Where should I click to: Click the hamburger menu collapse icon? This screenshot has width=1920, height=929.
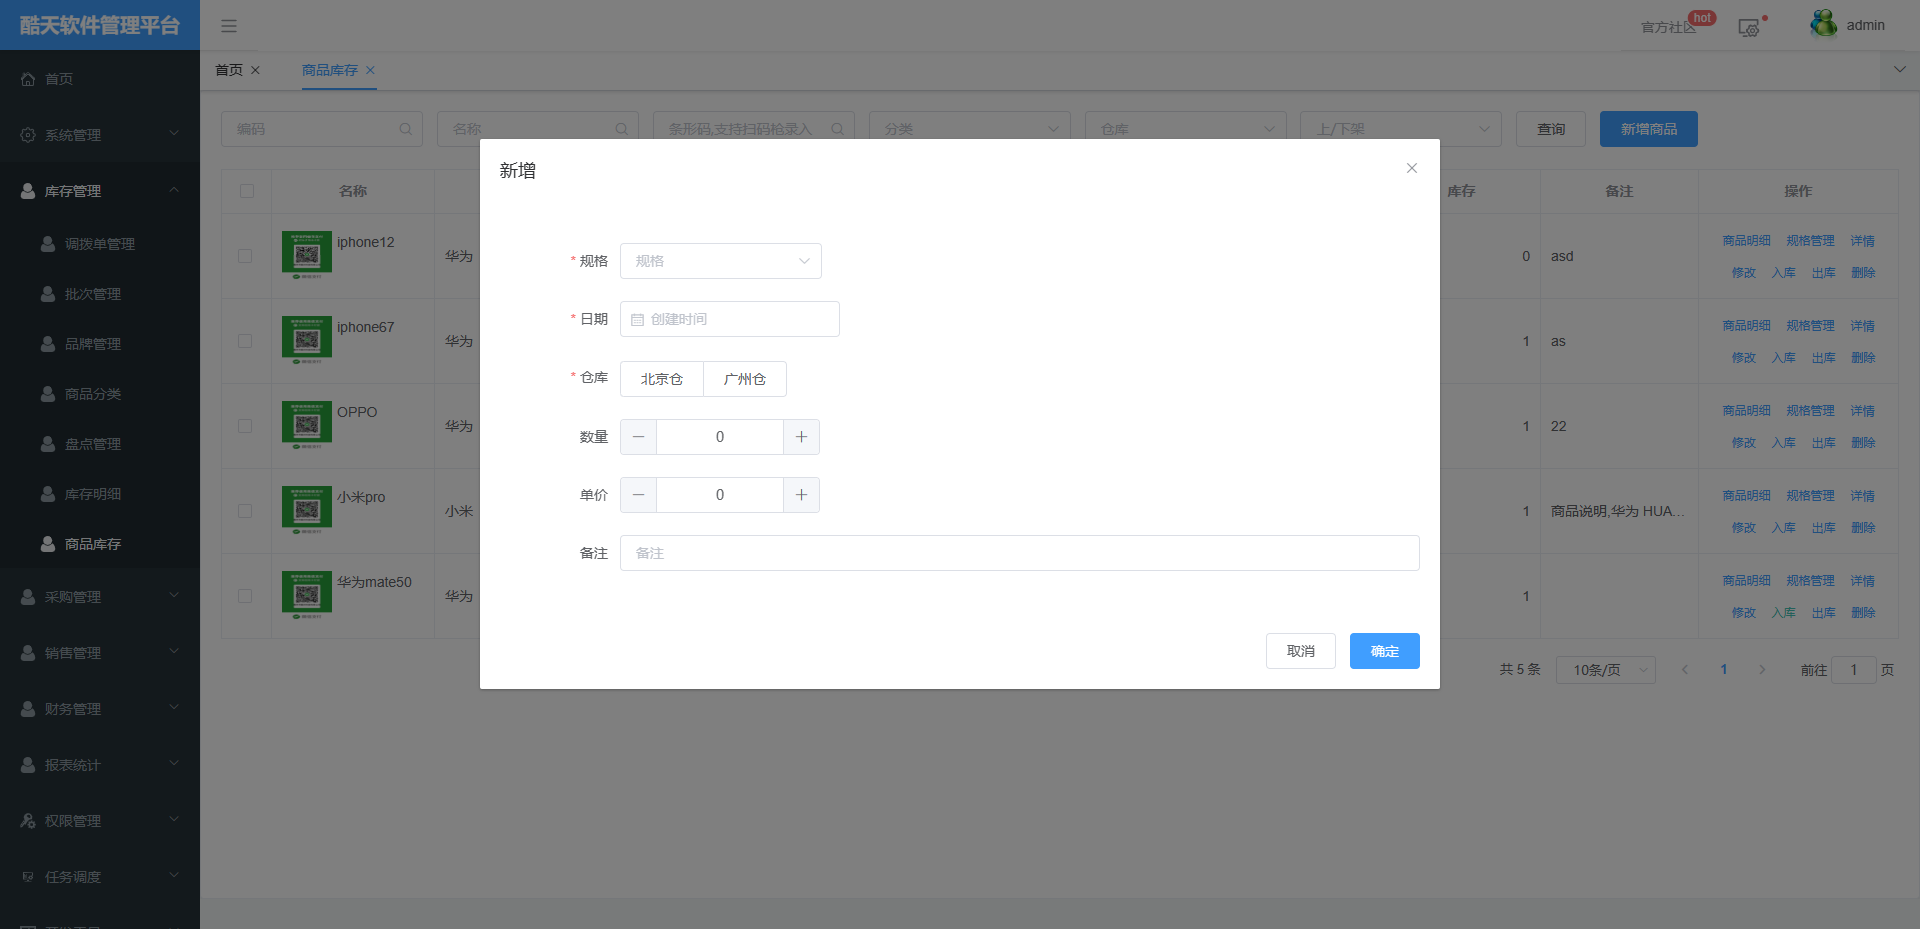229,26
